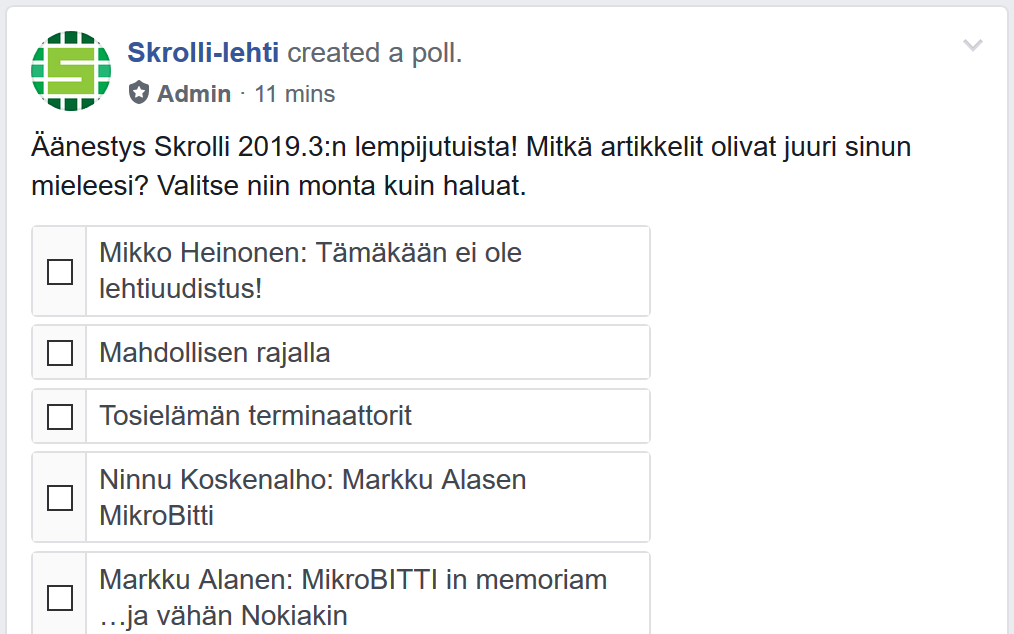Click the 'Tosielämän terminaattorit' option label
The height and width of the screenshot is (634, 1014).
pyautogui.click(x=255, y=416)
